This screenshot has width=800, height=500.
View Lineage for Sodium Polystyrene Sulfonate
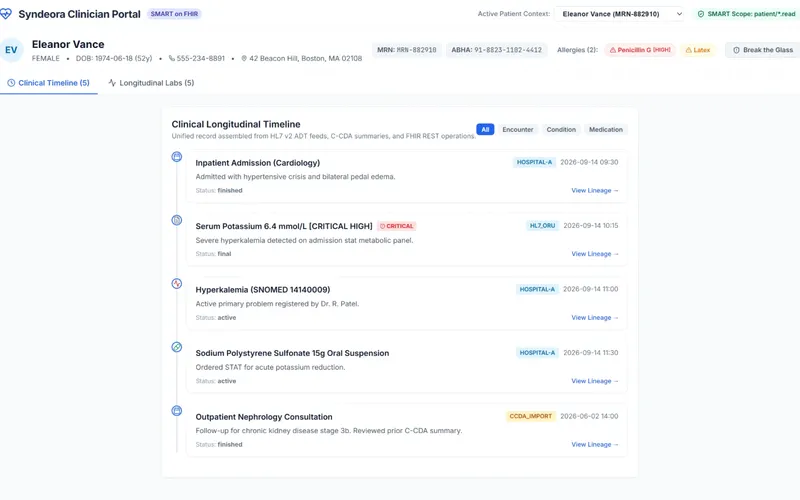(x=595, y=381)
